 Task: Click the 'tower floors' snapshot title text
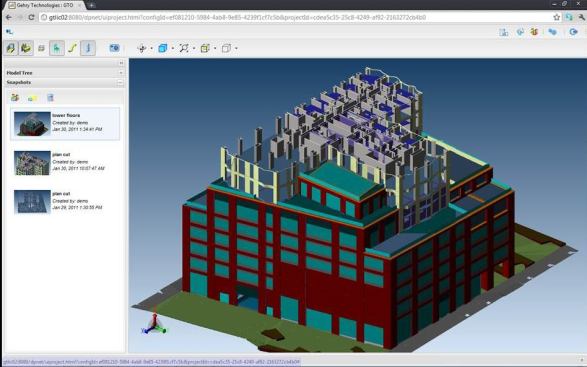point(66,115)
